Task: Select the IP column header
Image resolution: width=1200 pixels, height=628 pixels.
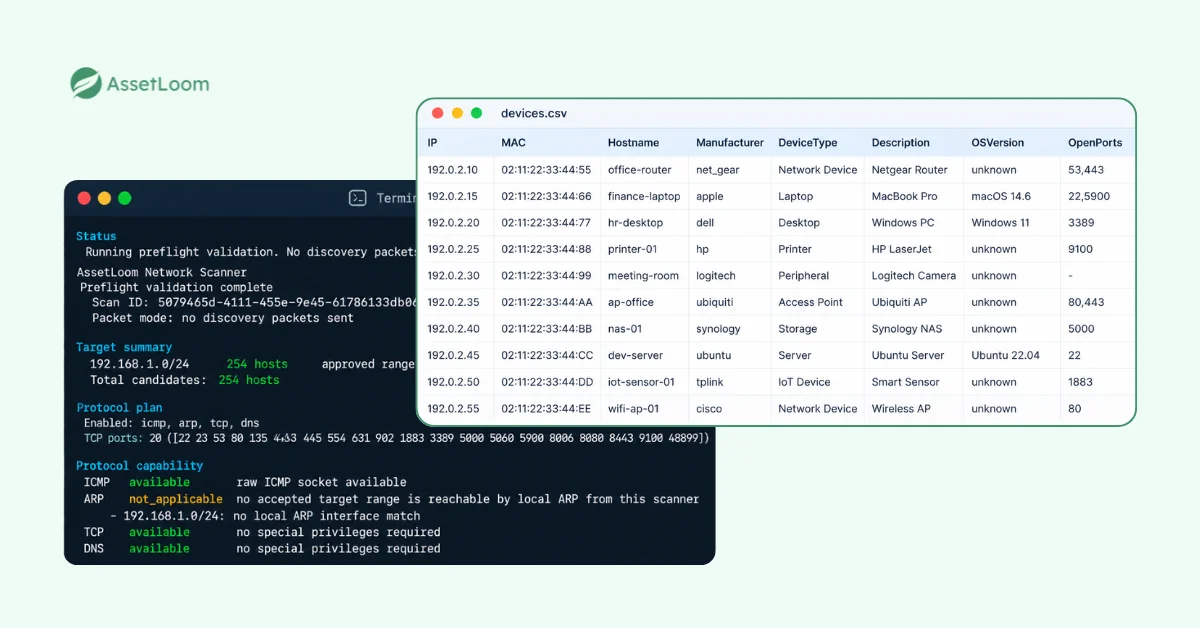Action: 432,143
